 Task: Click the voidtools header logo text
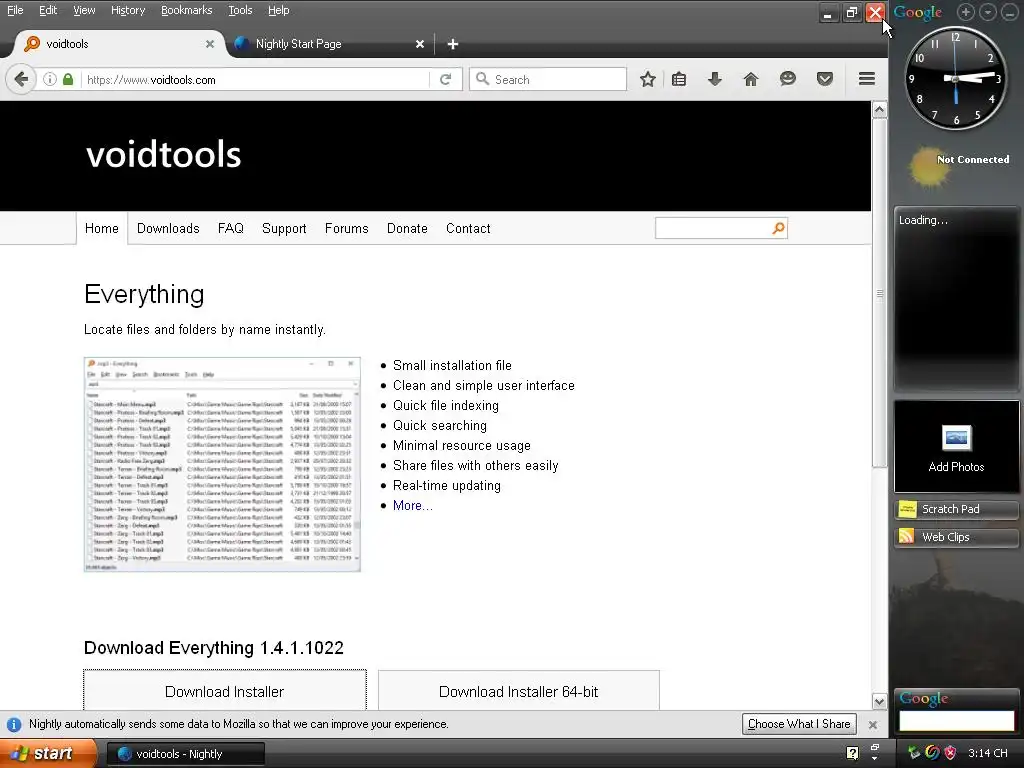point(163,155)
